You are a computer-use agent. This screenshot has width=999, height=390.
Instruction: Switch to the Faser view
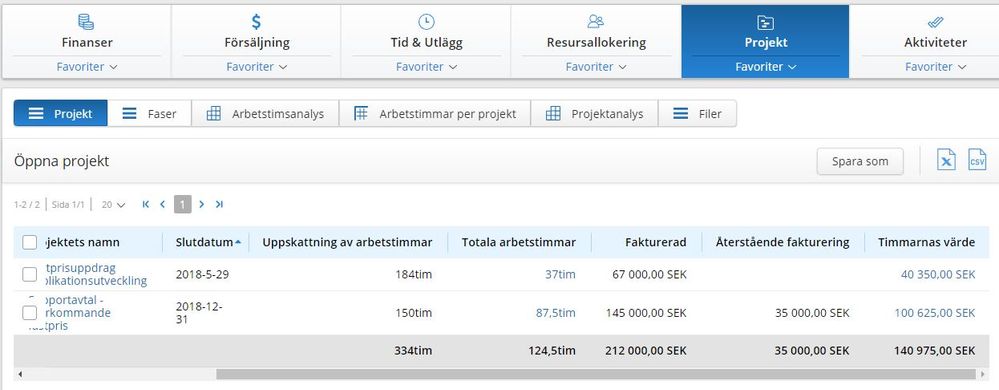149,113
